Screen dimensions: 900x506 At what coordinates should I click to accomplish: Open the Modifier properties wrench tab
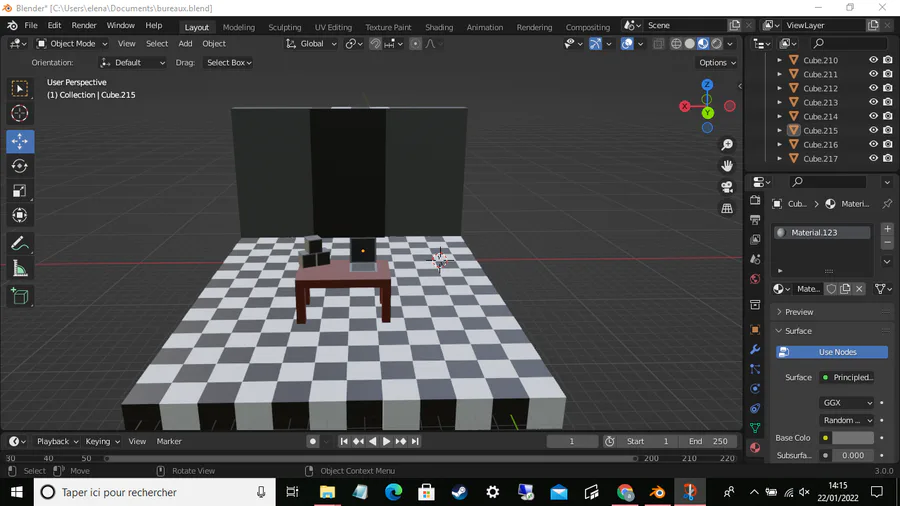point(755,349)
